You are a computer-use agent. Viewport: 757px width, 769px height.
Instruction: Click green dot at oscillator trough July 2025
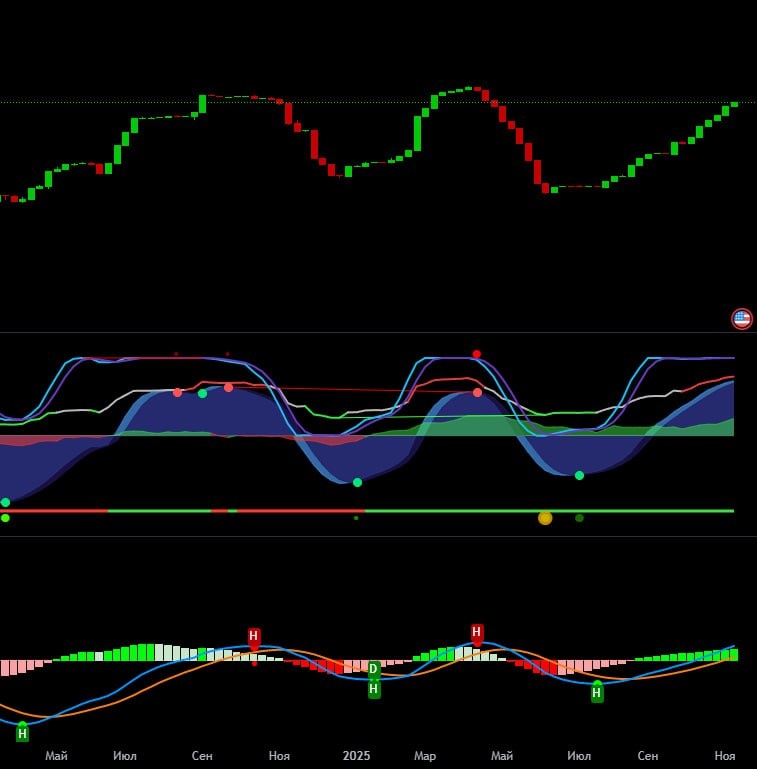tap(579, 475)
